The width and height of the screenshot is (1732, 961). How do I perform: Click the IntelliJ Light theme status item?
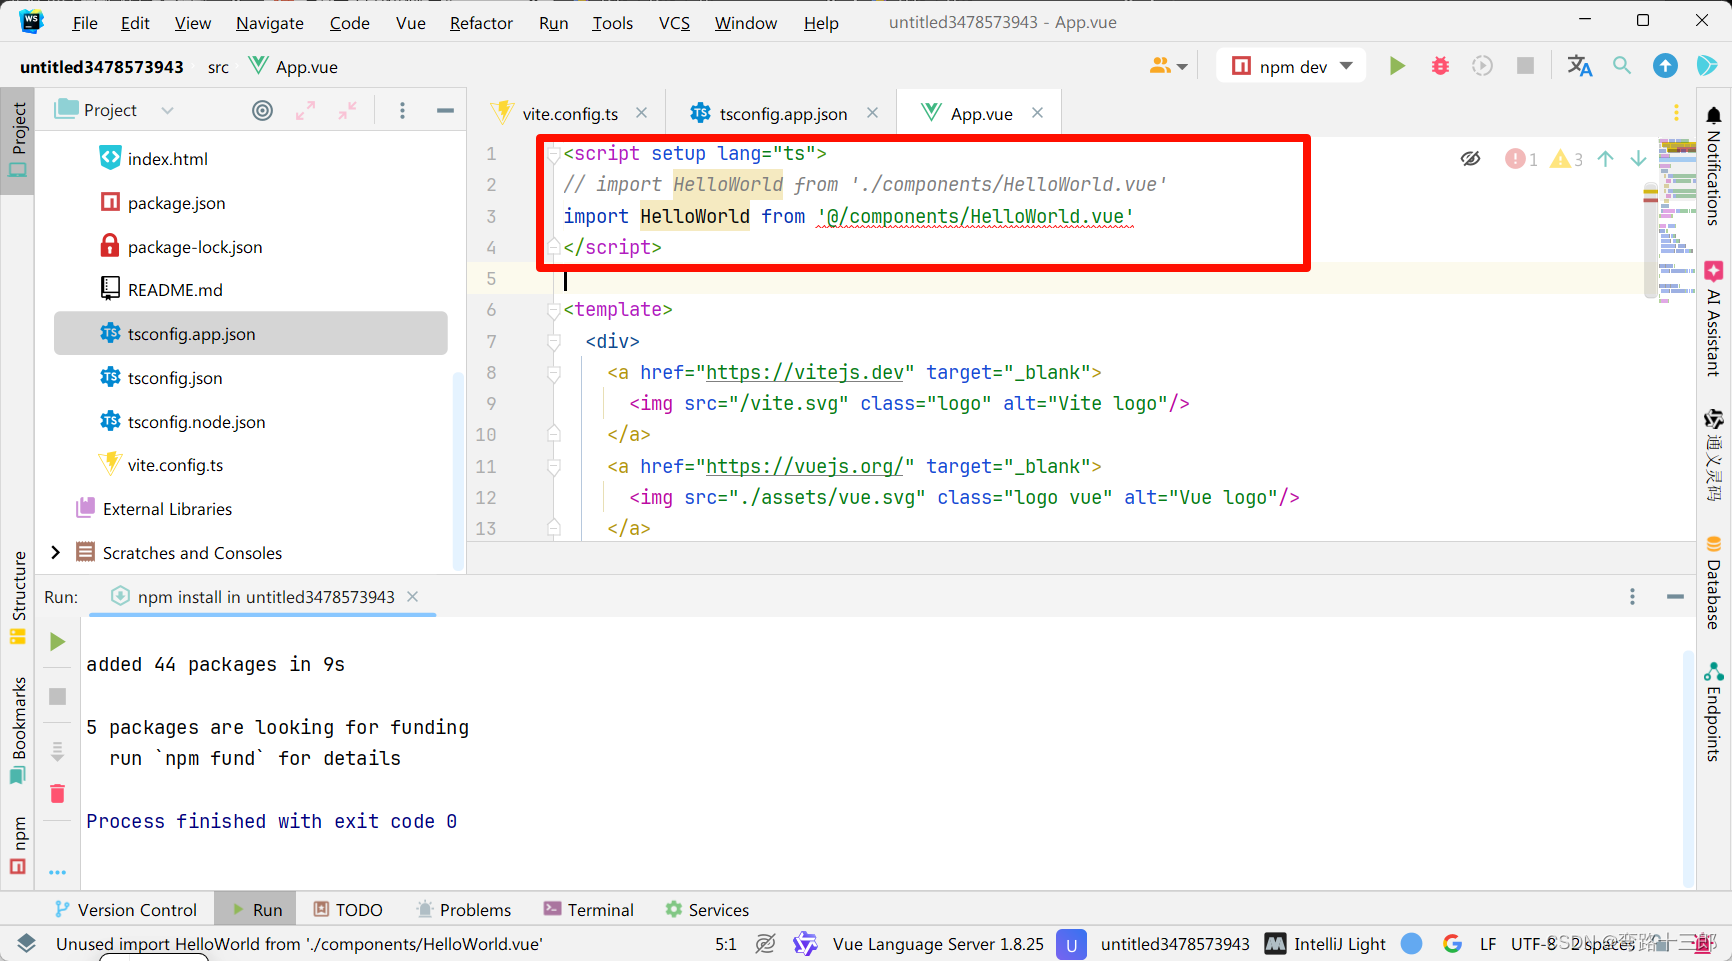[x=1340, y=944]
